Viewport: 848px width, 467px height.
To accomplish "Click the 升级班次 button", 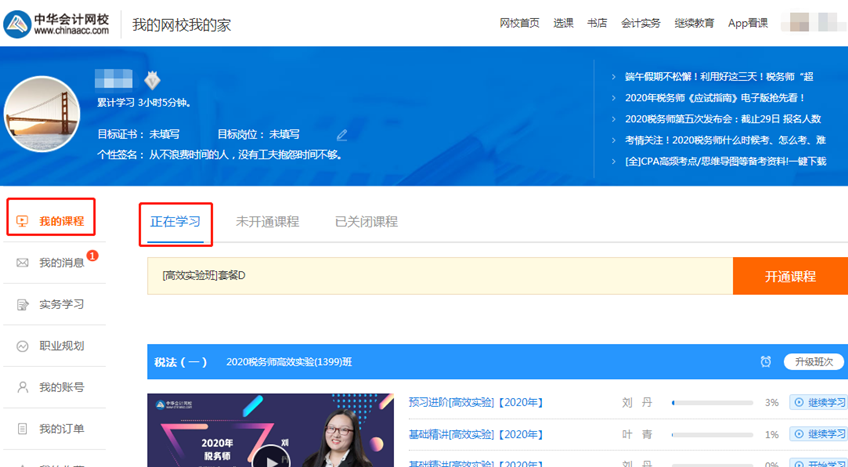I will 813,362.
